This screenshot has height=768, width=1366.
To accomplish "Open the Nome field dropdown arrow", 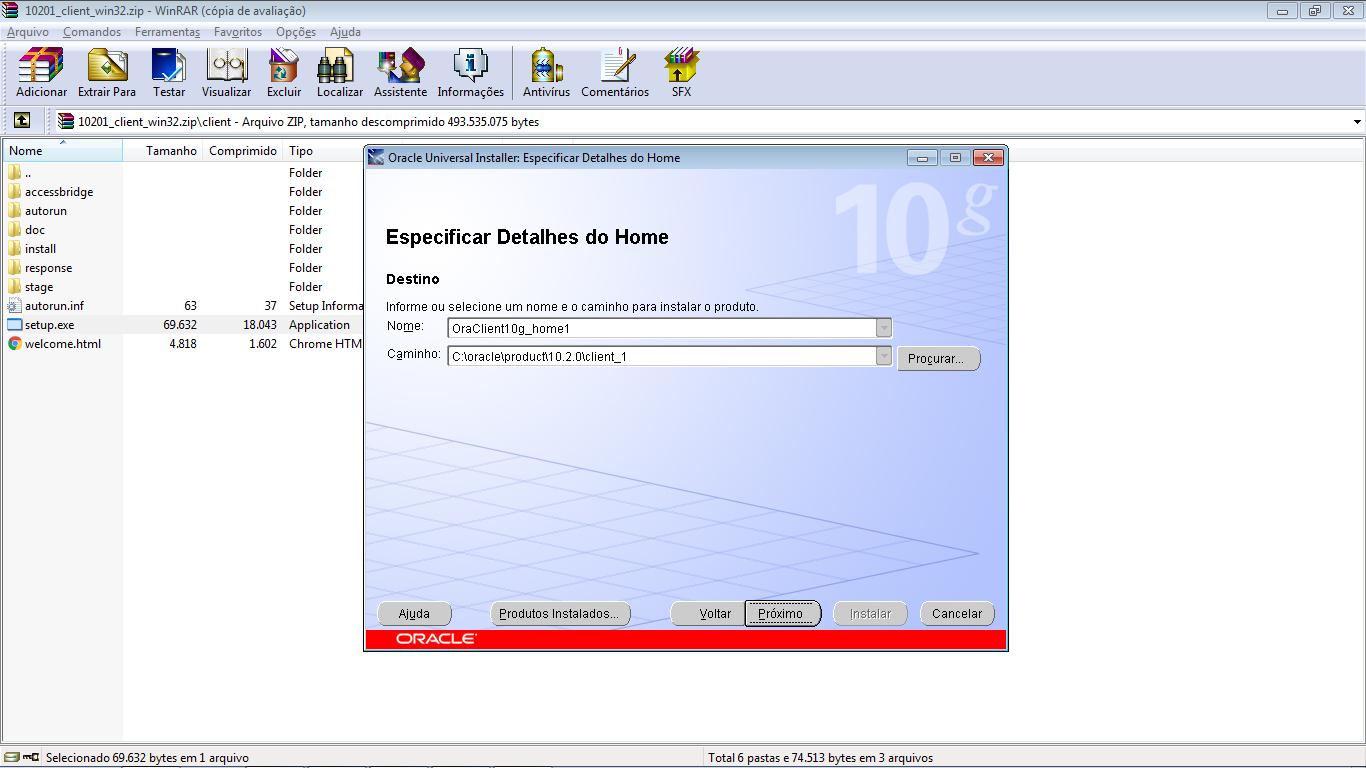I will [x=881, y=328].
